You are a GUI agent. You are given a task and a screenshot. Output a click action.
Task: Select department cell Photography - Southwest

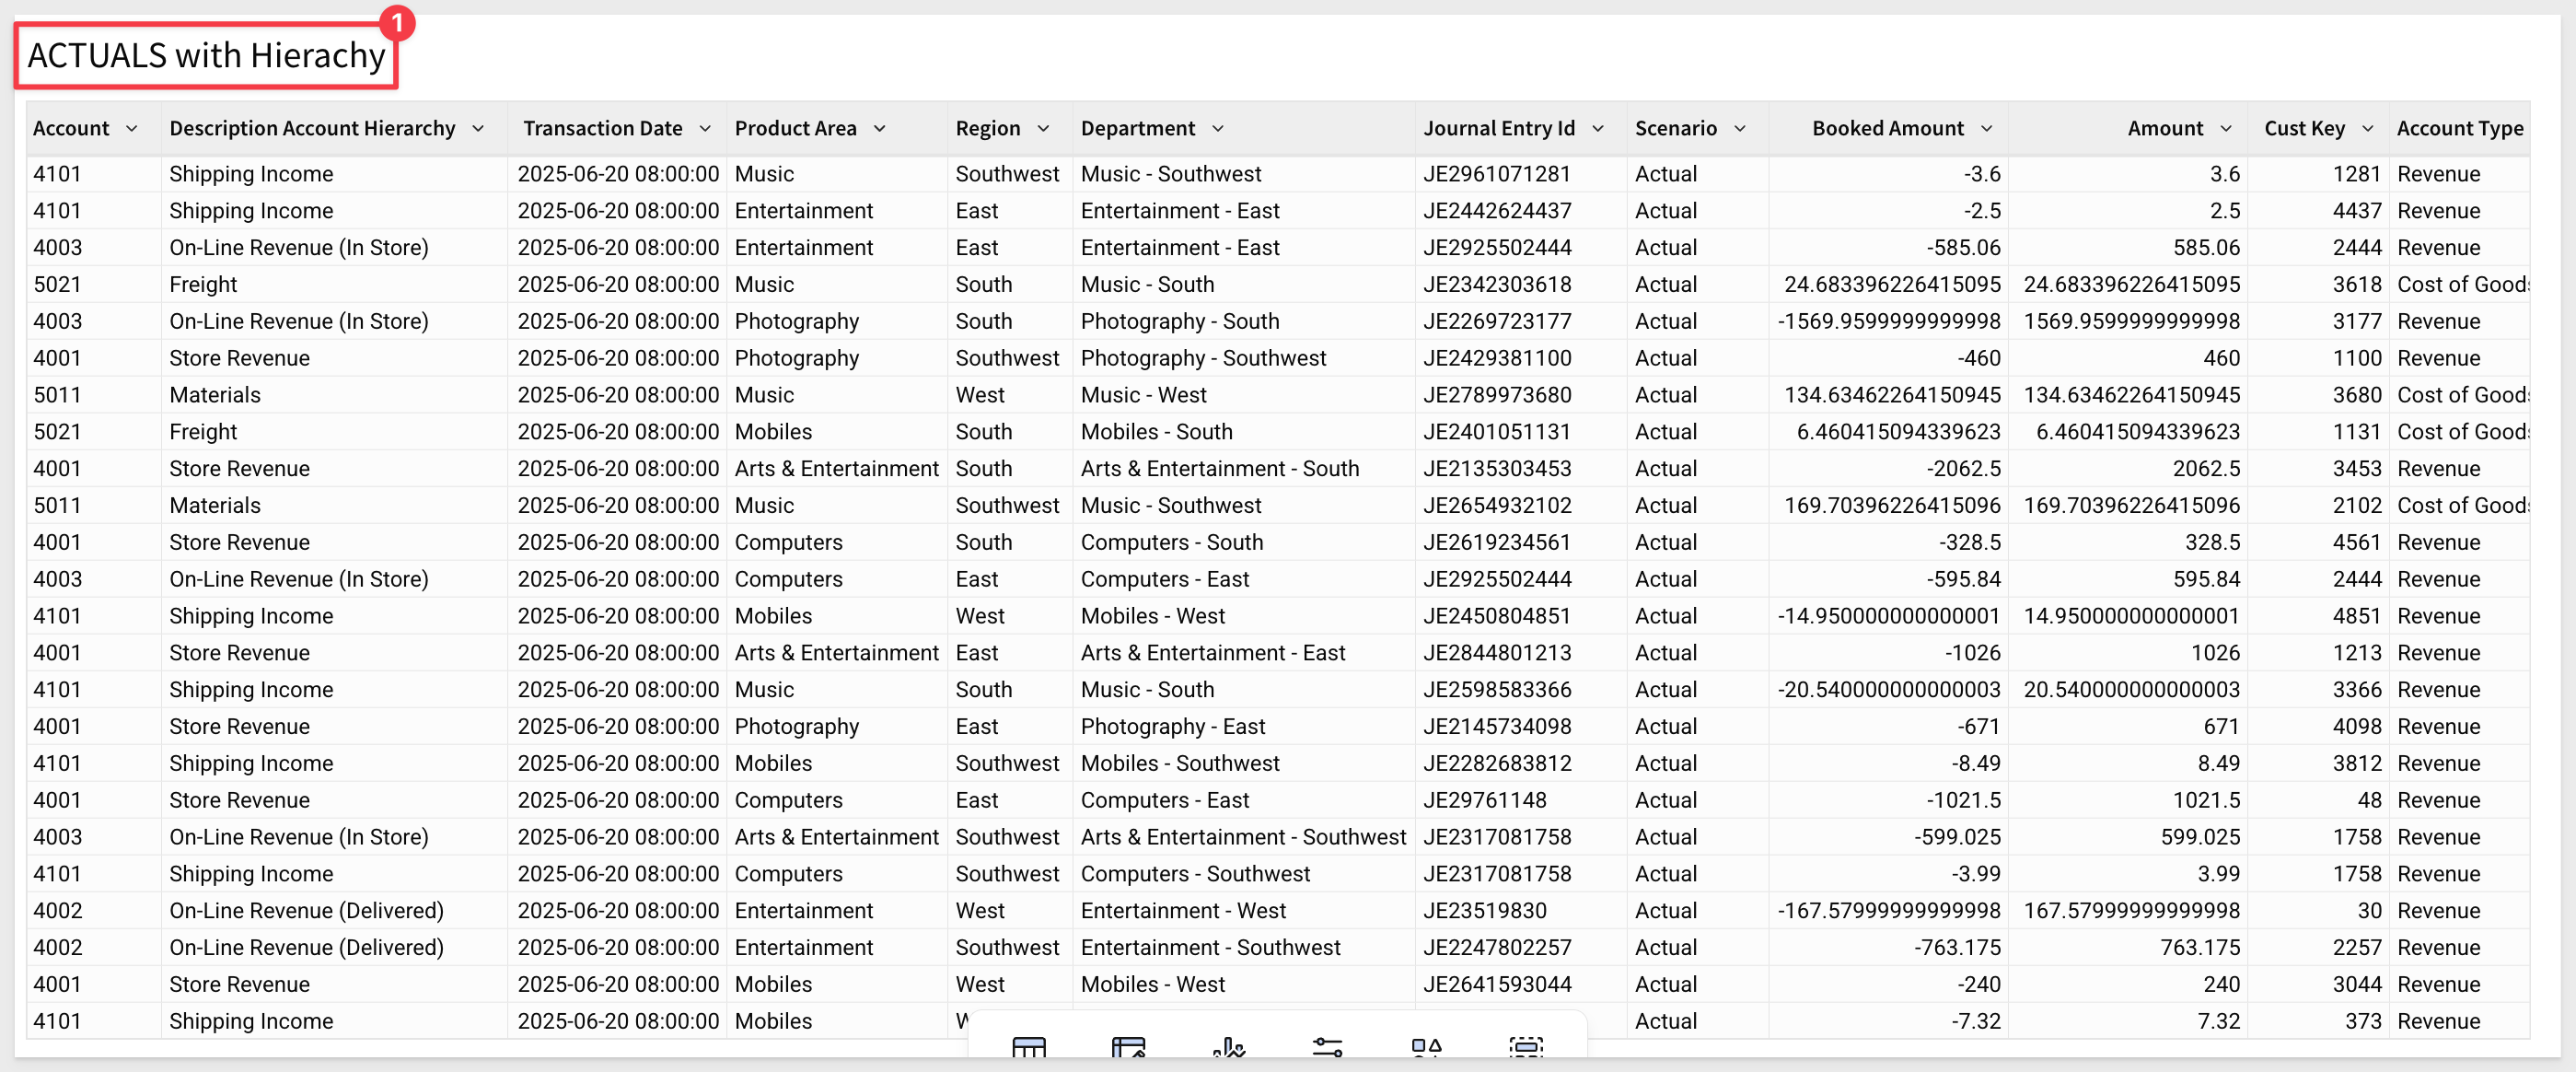pos(1203,358)
